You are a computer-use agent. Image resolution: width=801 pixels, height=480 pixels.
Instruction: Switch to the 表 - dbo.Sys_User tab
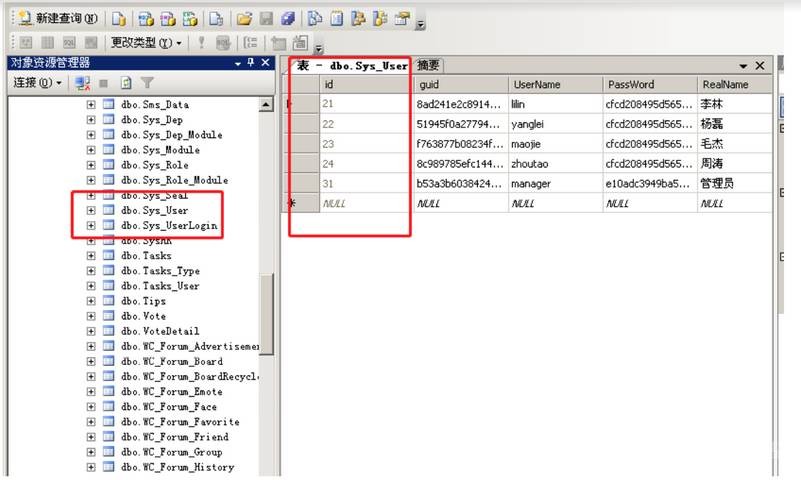pos(352,65)
